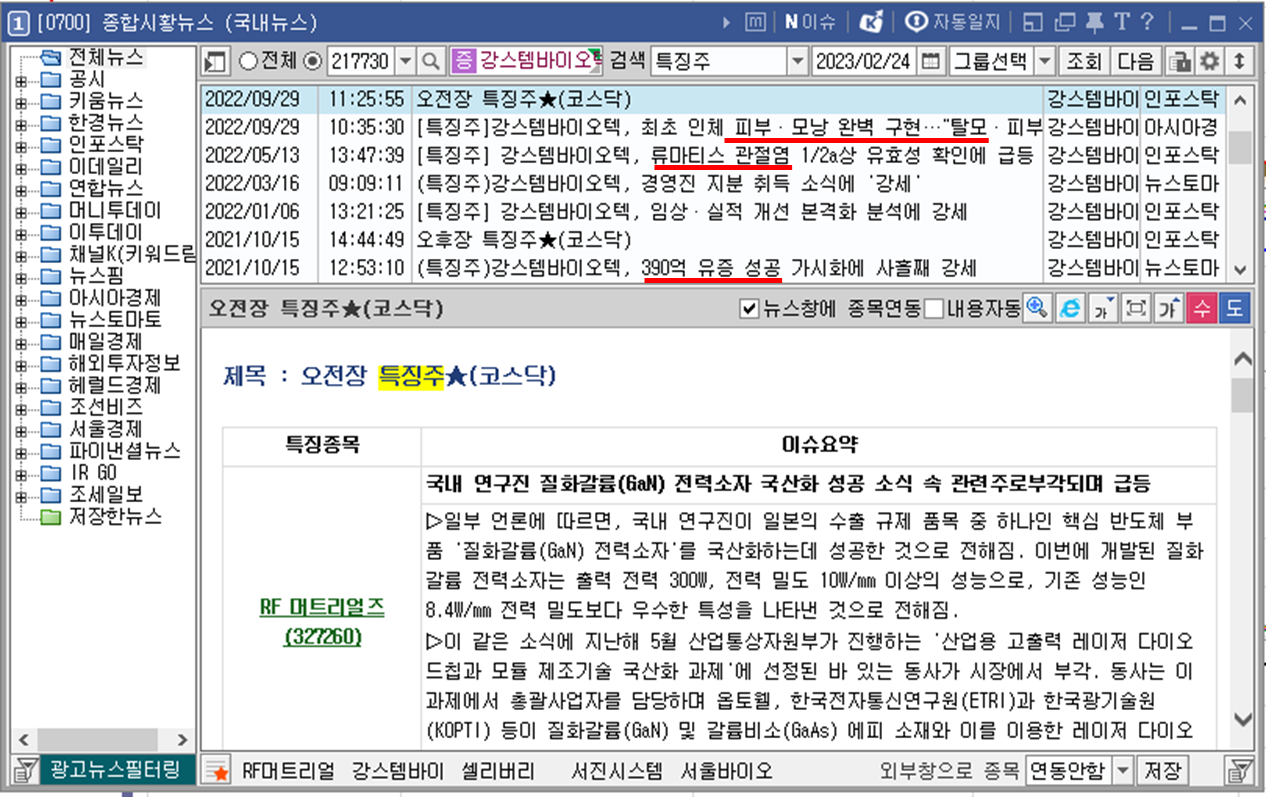Image resolution: width=1266 pixels, height=797 pixels.
Task: Click the magnifier stock search icon
Action: [430, 61]
